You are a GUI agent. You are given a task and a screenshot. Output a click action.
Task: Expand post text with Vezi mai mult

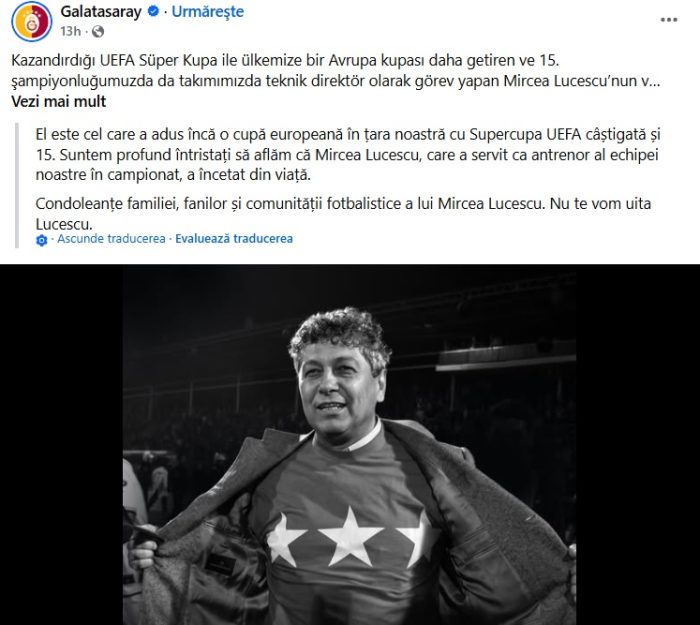(x=58, y=101)
